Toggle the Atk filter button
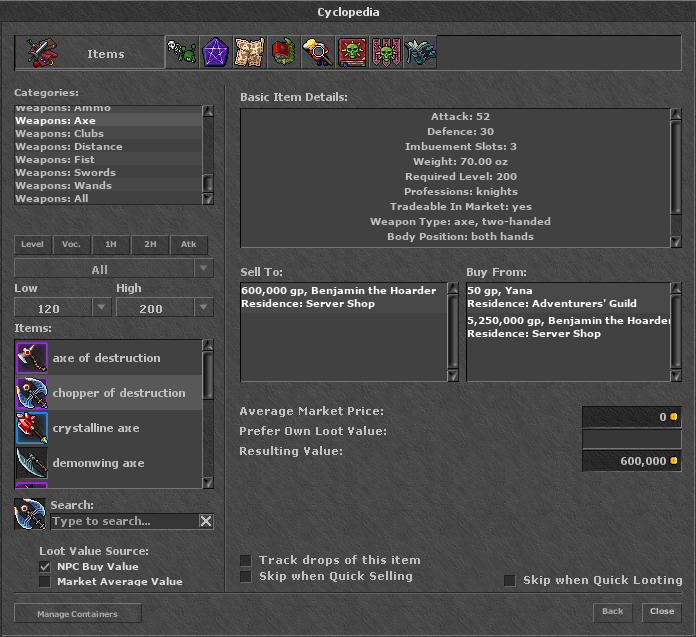The width and height of the screenshot is (696, 637). [x=189, y=244]
